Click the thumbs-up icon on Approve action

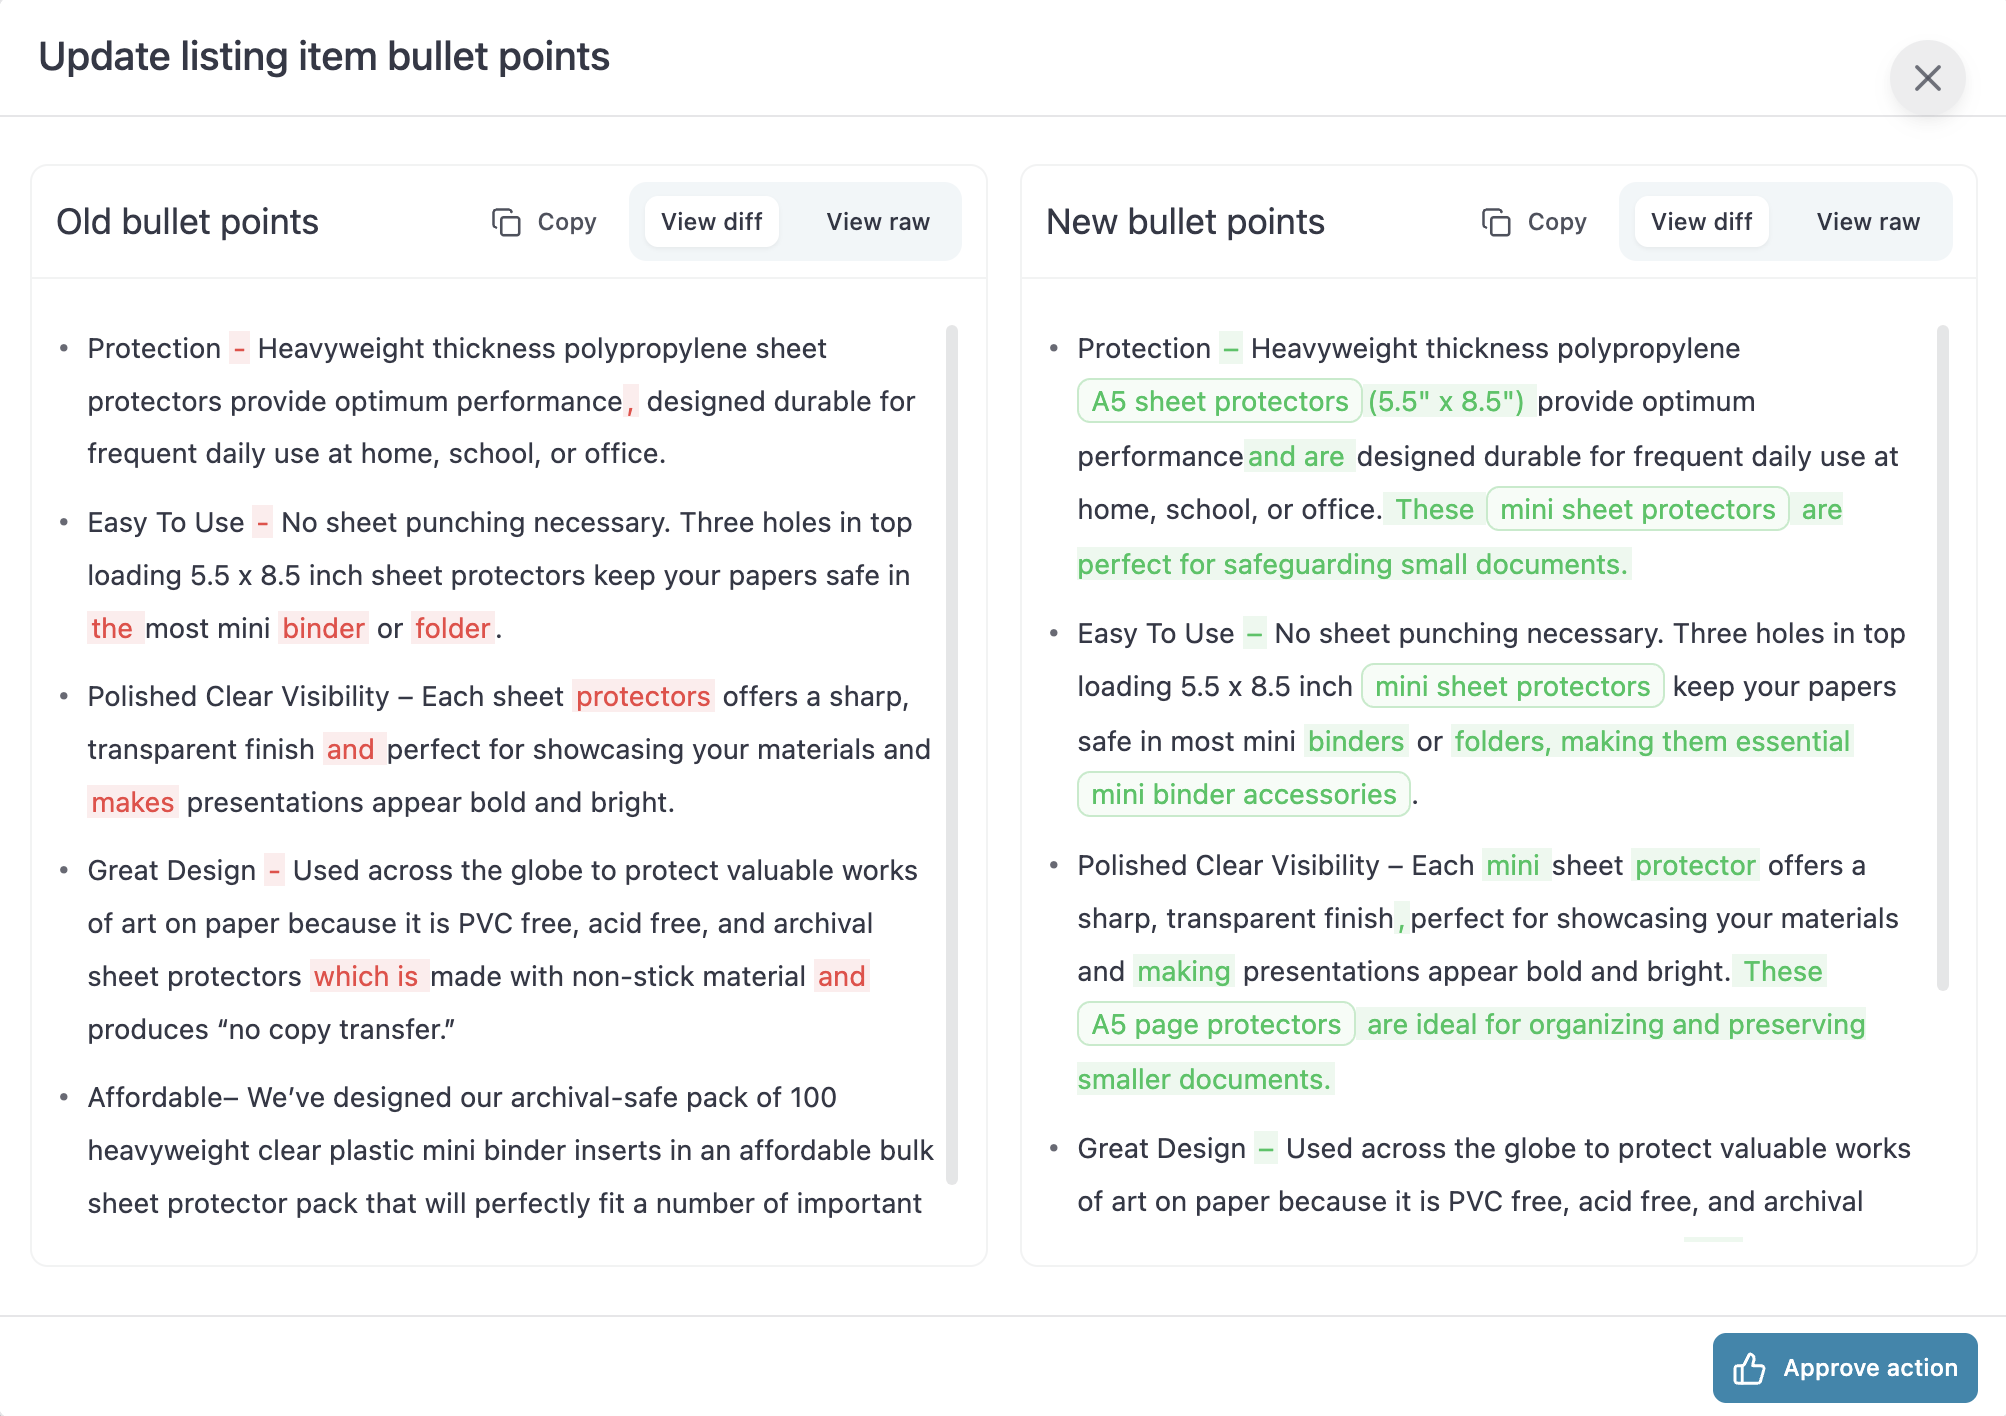pos(1751,1367)
